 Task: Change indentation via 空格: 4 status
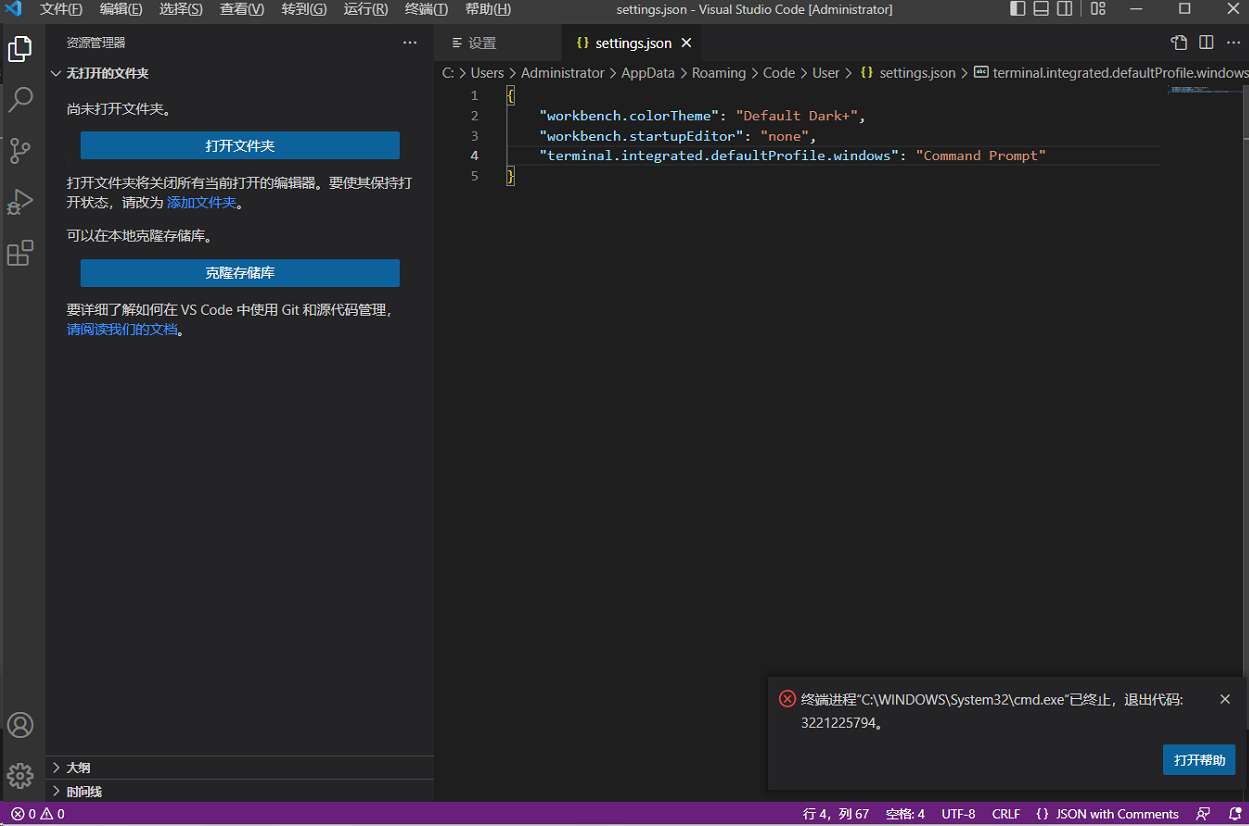click(906, 814)
